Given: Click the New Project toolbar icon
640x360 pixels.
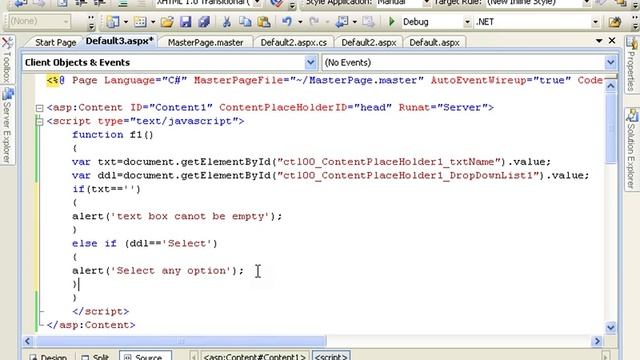Looking at the screenshot, I should (x=112, y=22).
